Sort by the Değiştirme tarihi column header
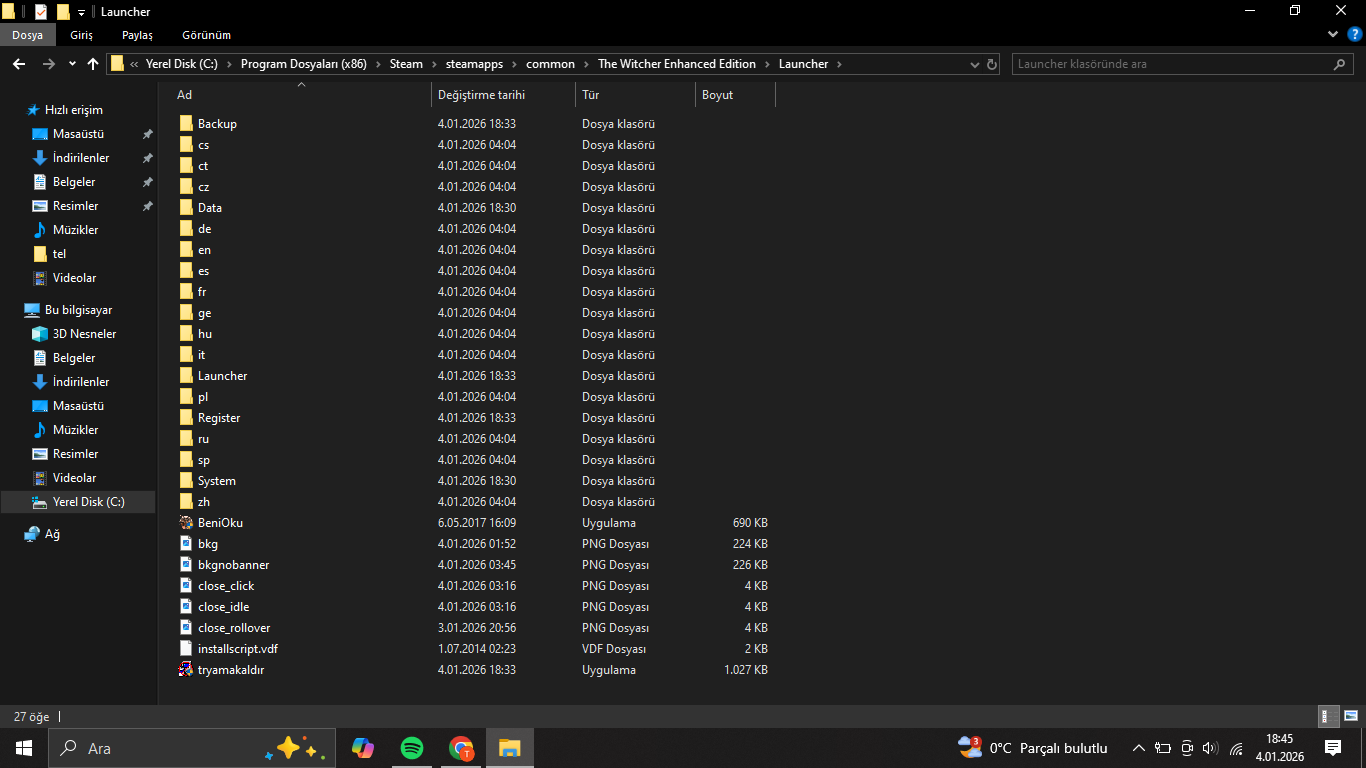 click(x=503, y=95)
